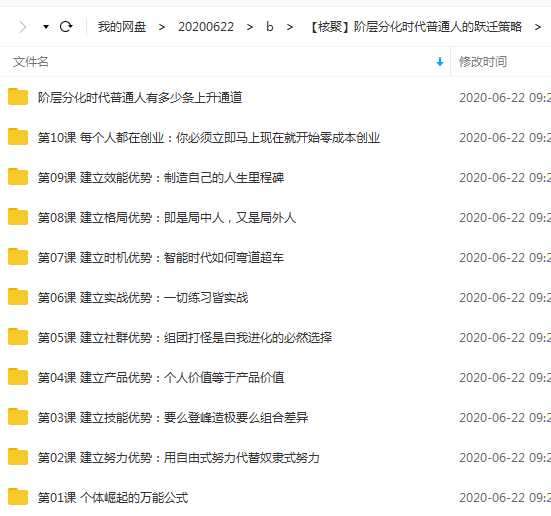Viewport: 551px width, 516px height.
Task: Open 第07课 建立时机优势 folder name
Action: point(161,257)
